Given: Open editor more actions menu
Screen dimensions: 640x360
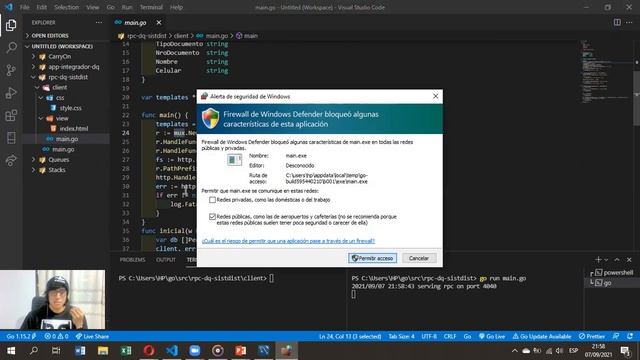Looking at the screenshot, I should click(x=629, y=23).
